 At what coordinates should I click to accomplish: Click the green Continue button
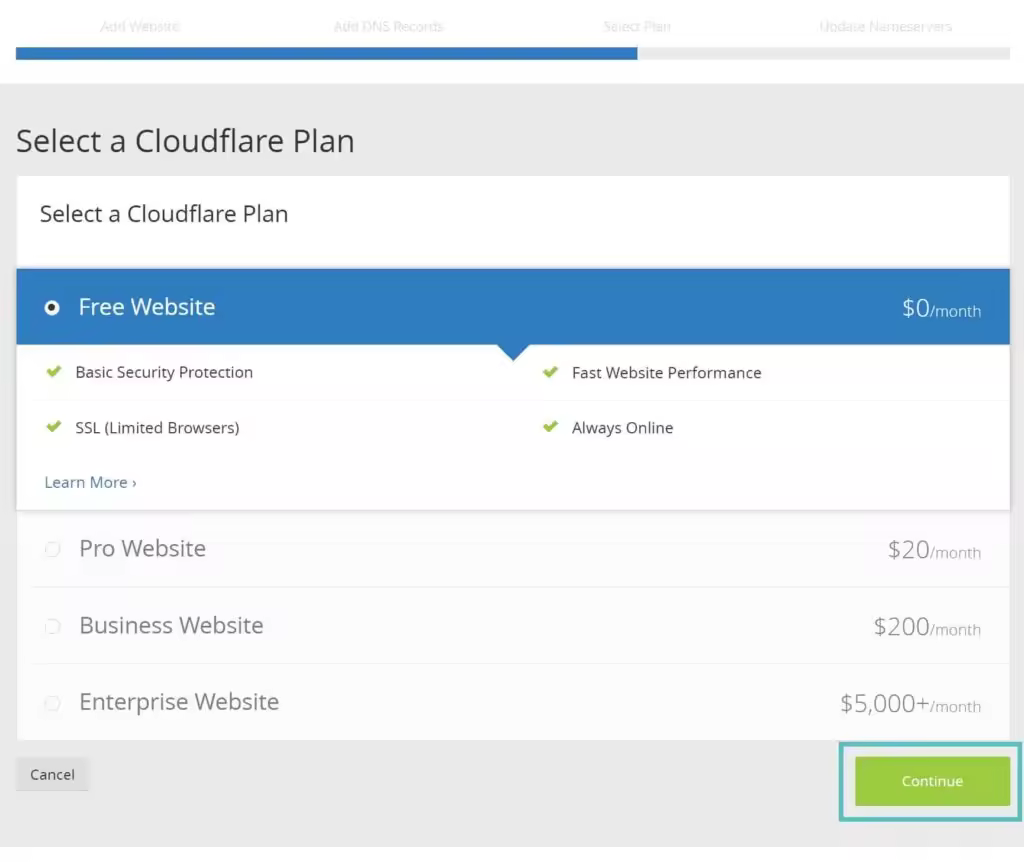932,781
